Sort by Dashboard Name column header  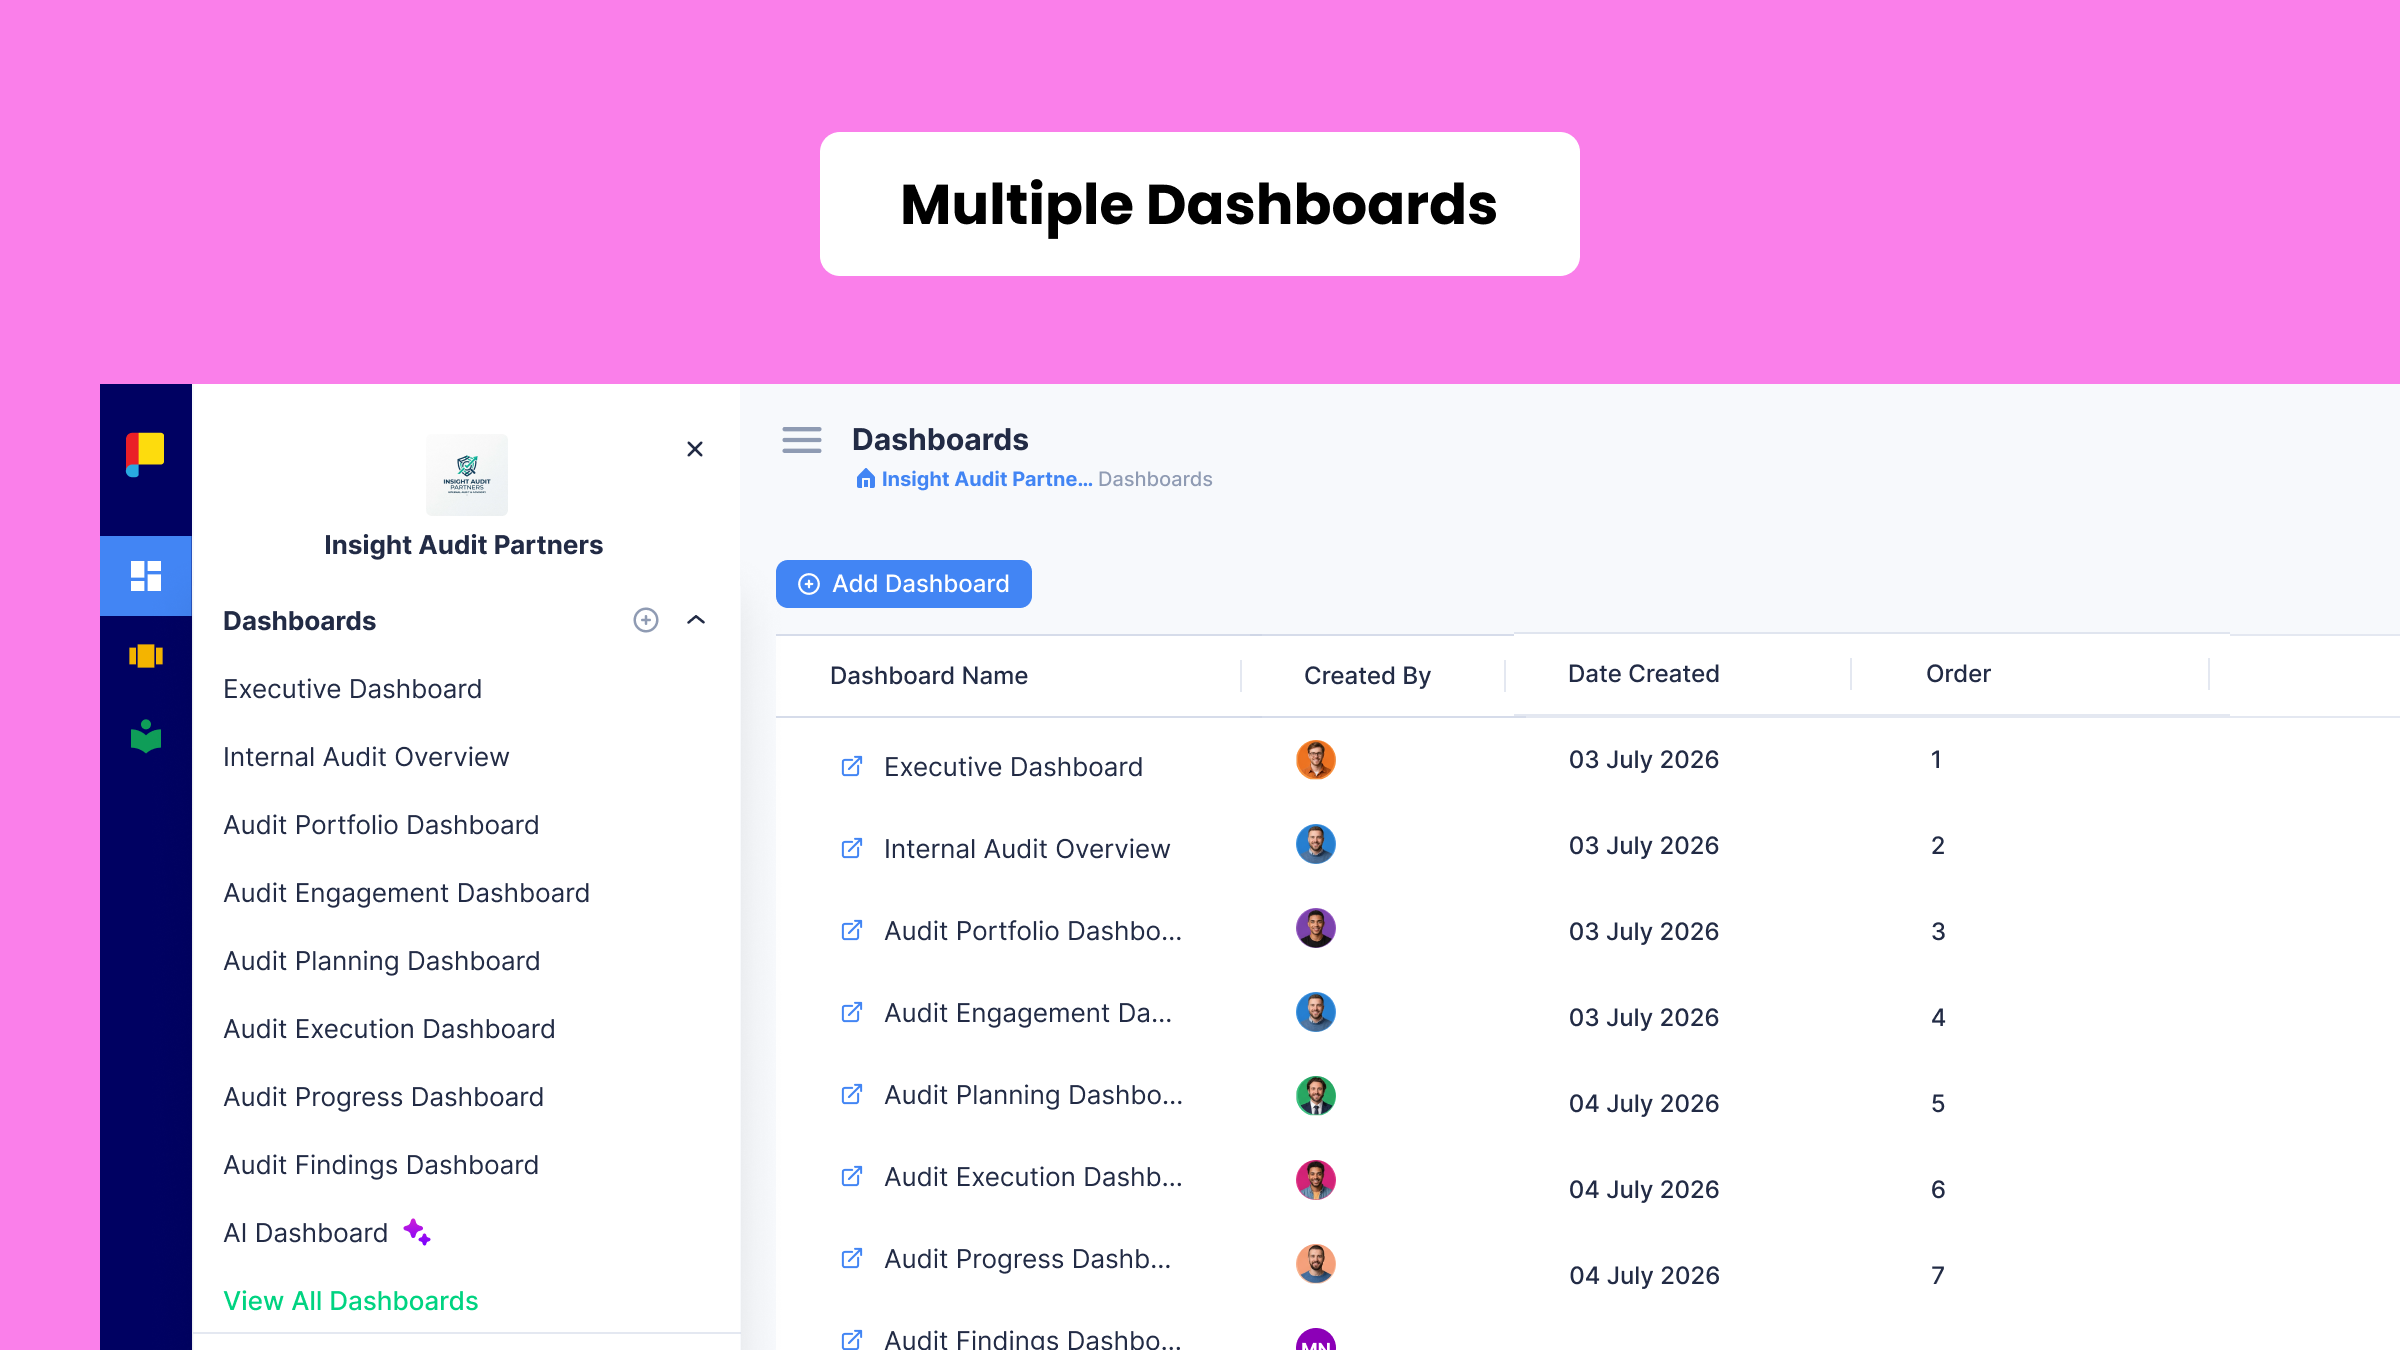[x=929, y=676]
